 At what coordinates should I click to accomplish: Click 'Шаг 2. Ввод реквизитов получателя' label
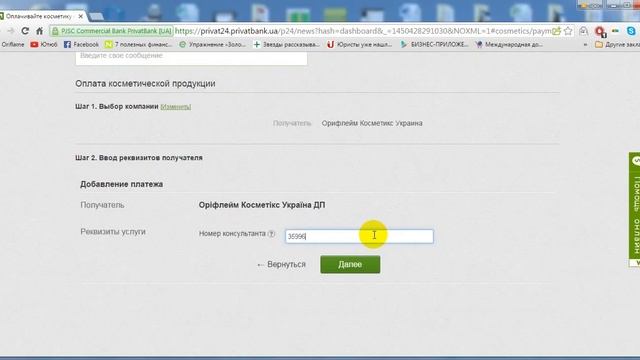click(139, 158)
